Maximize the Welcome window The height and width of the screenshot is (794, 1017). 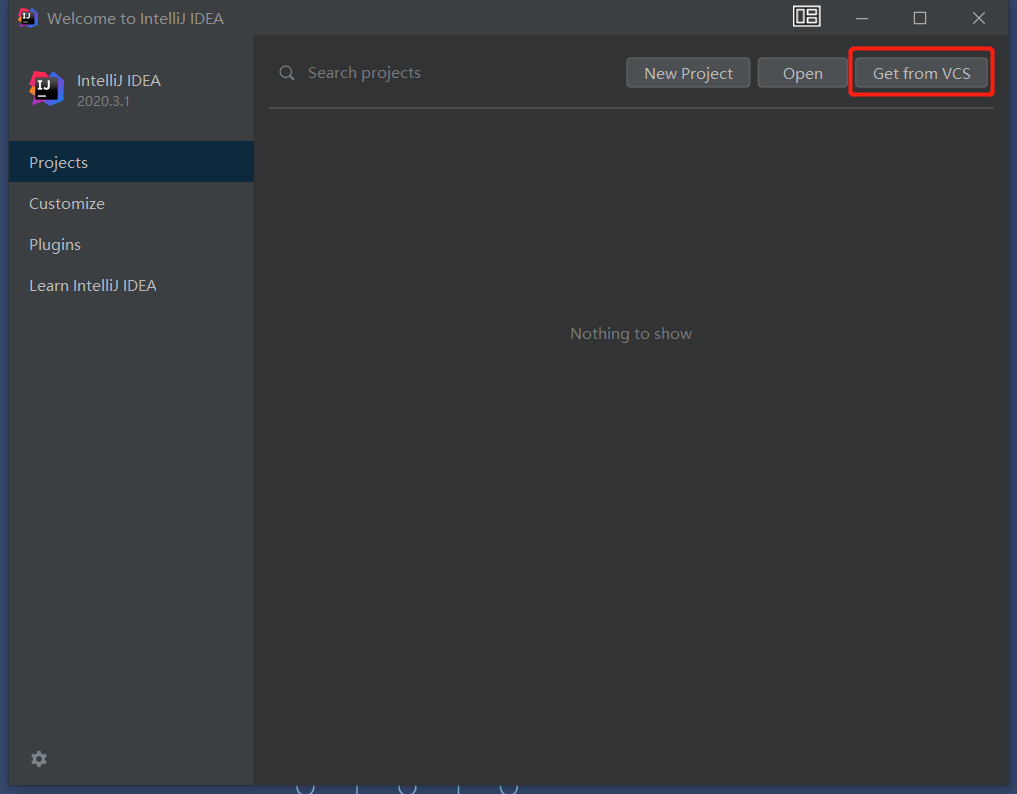click(x=920, y=18)
